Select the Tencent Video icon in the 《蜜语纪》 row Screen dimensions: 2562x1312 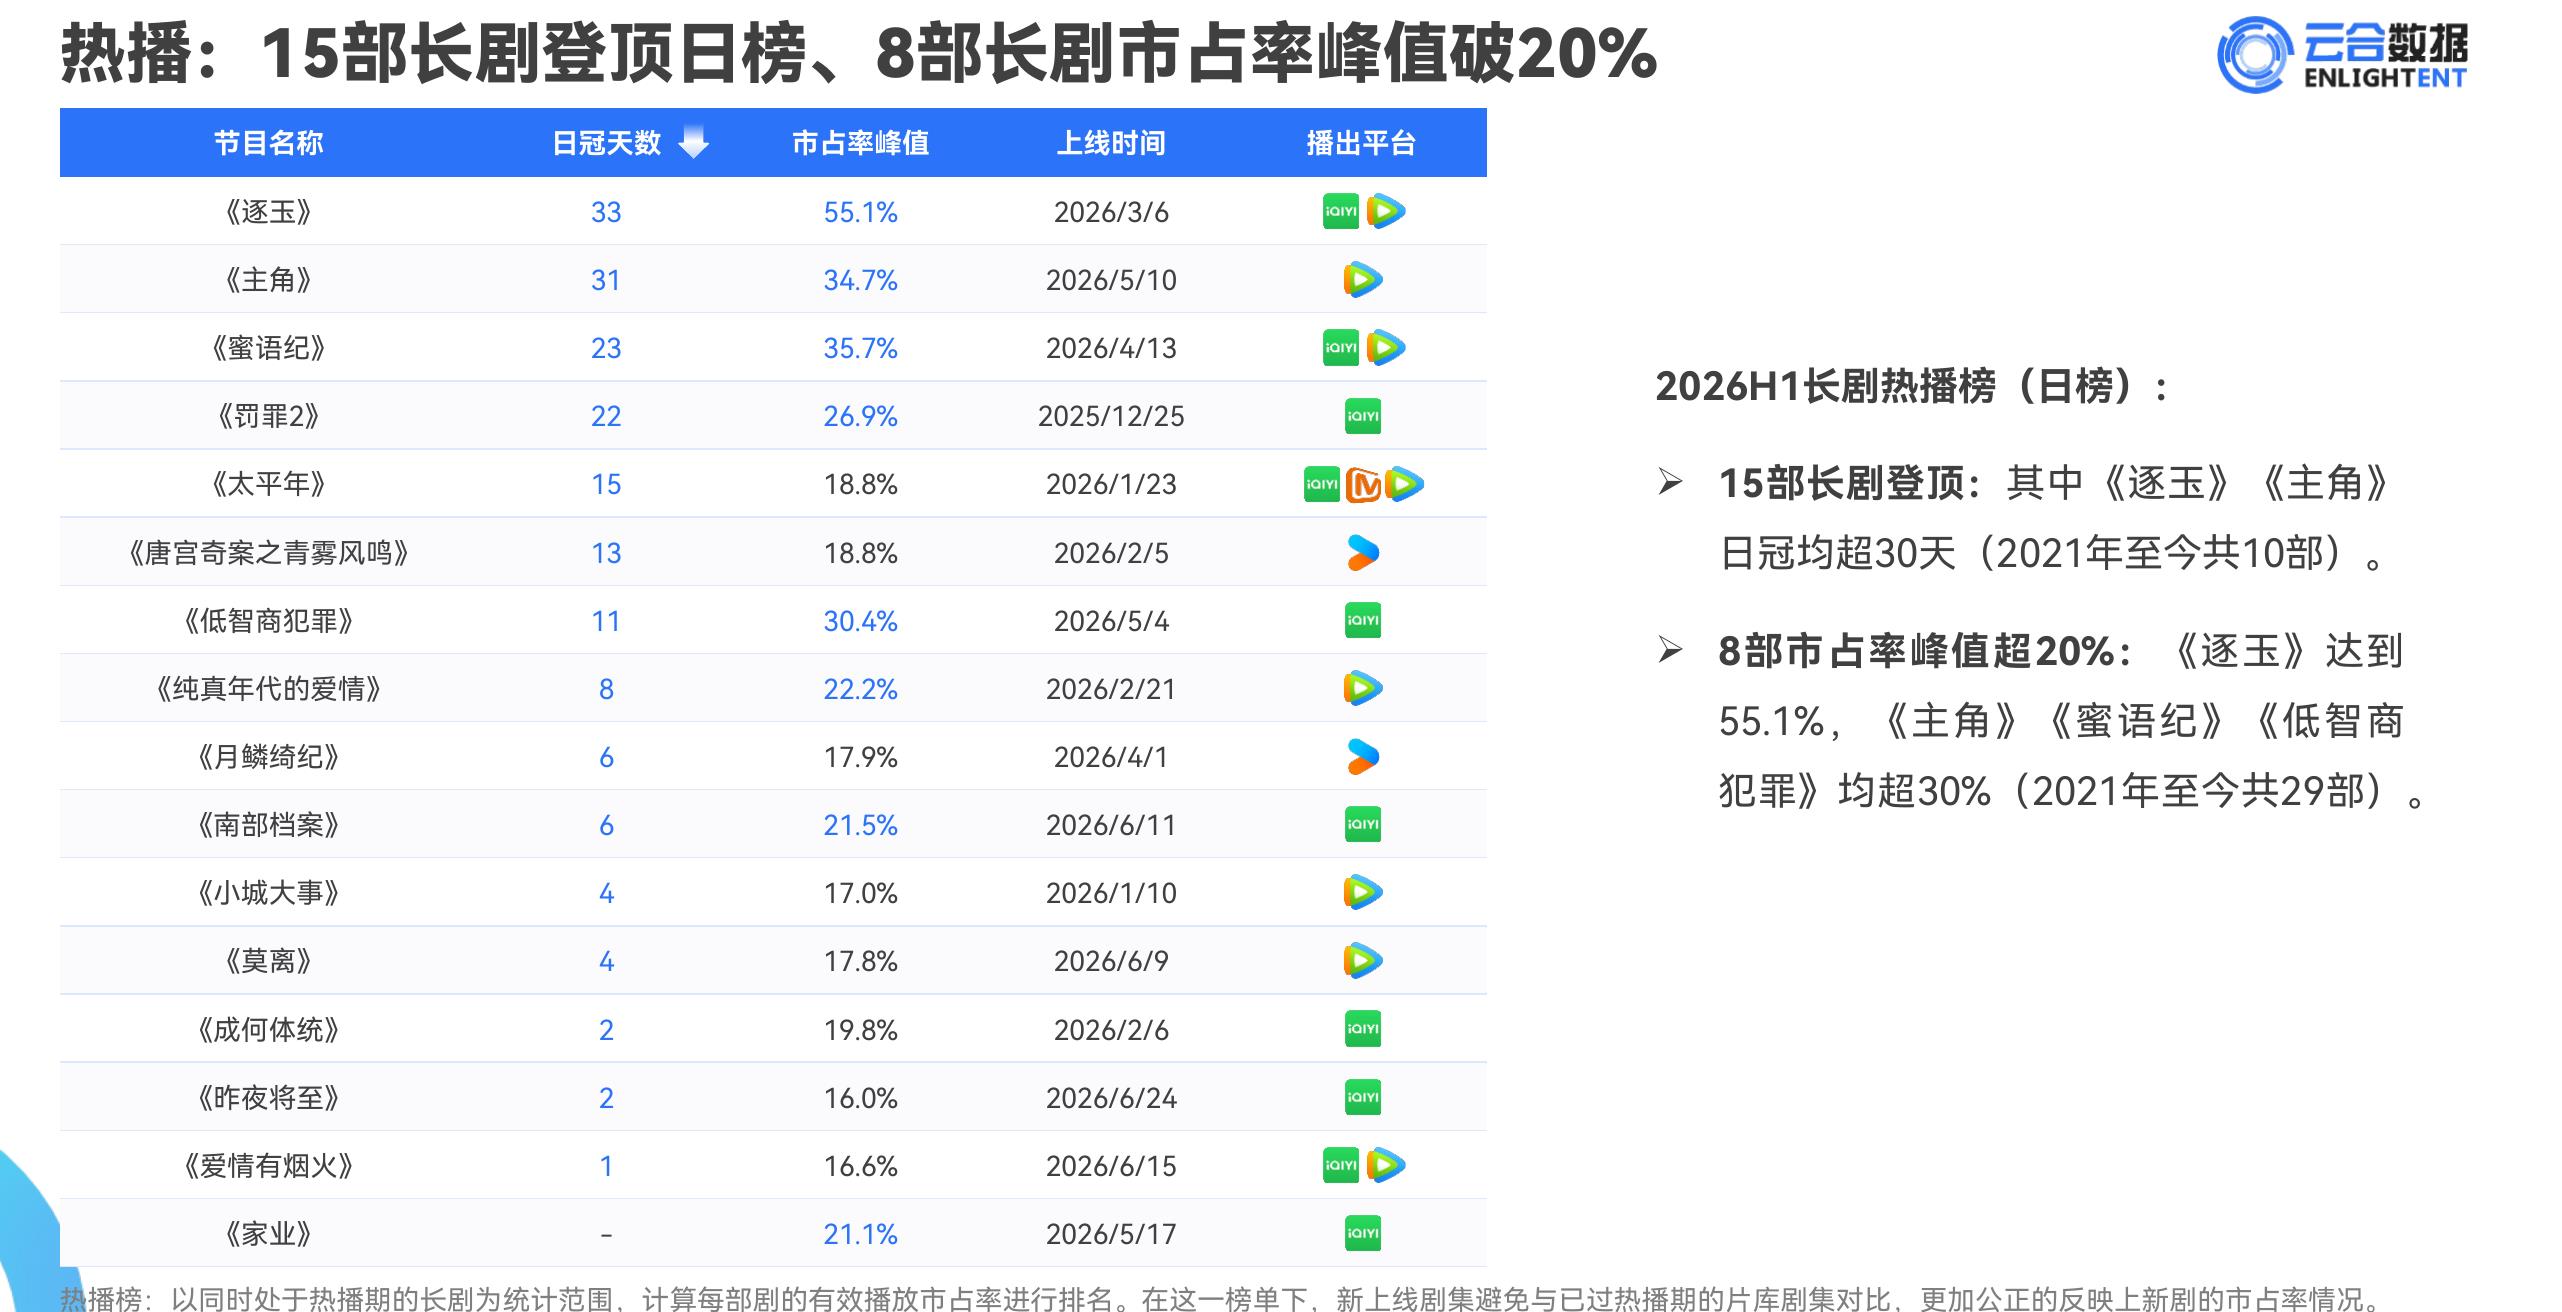(1386, 347)
